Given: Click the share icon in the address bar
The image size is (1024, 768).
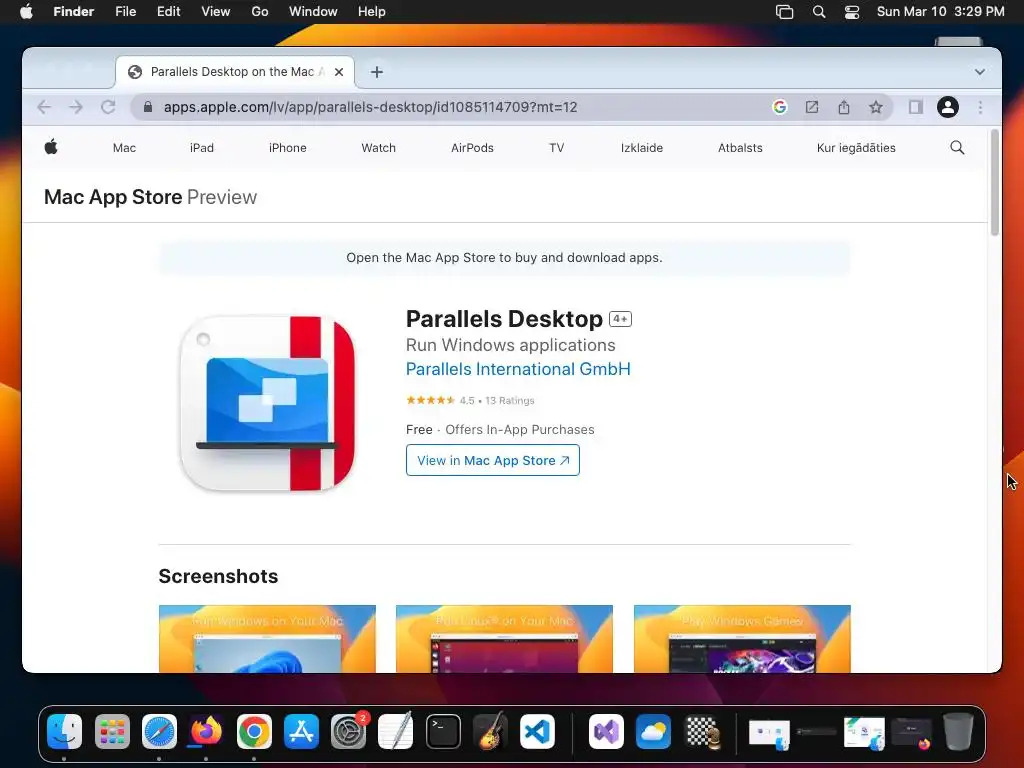Looking at the screenshot, I should [844, 107].
